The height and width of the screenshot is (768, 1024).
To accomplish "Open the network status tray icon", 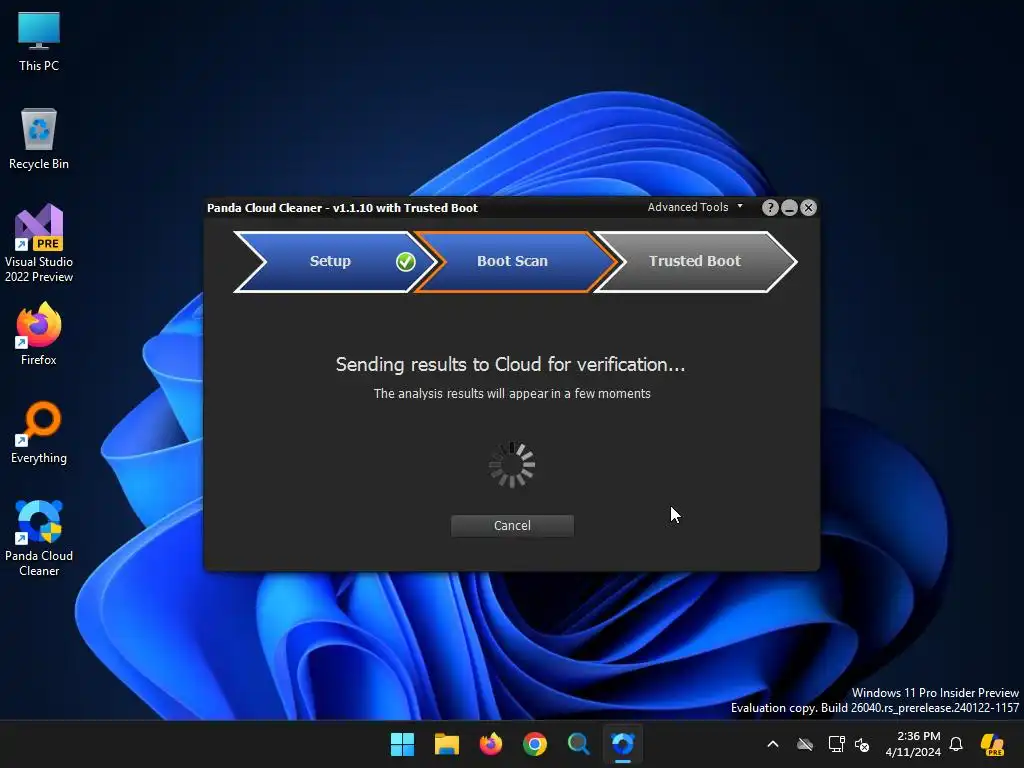I will (837, 744).
